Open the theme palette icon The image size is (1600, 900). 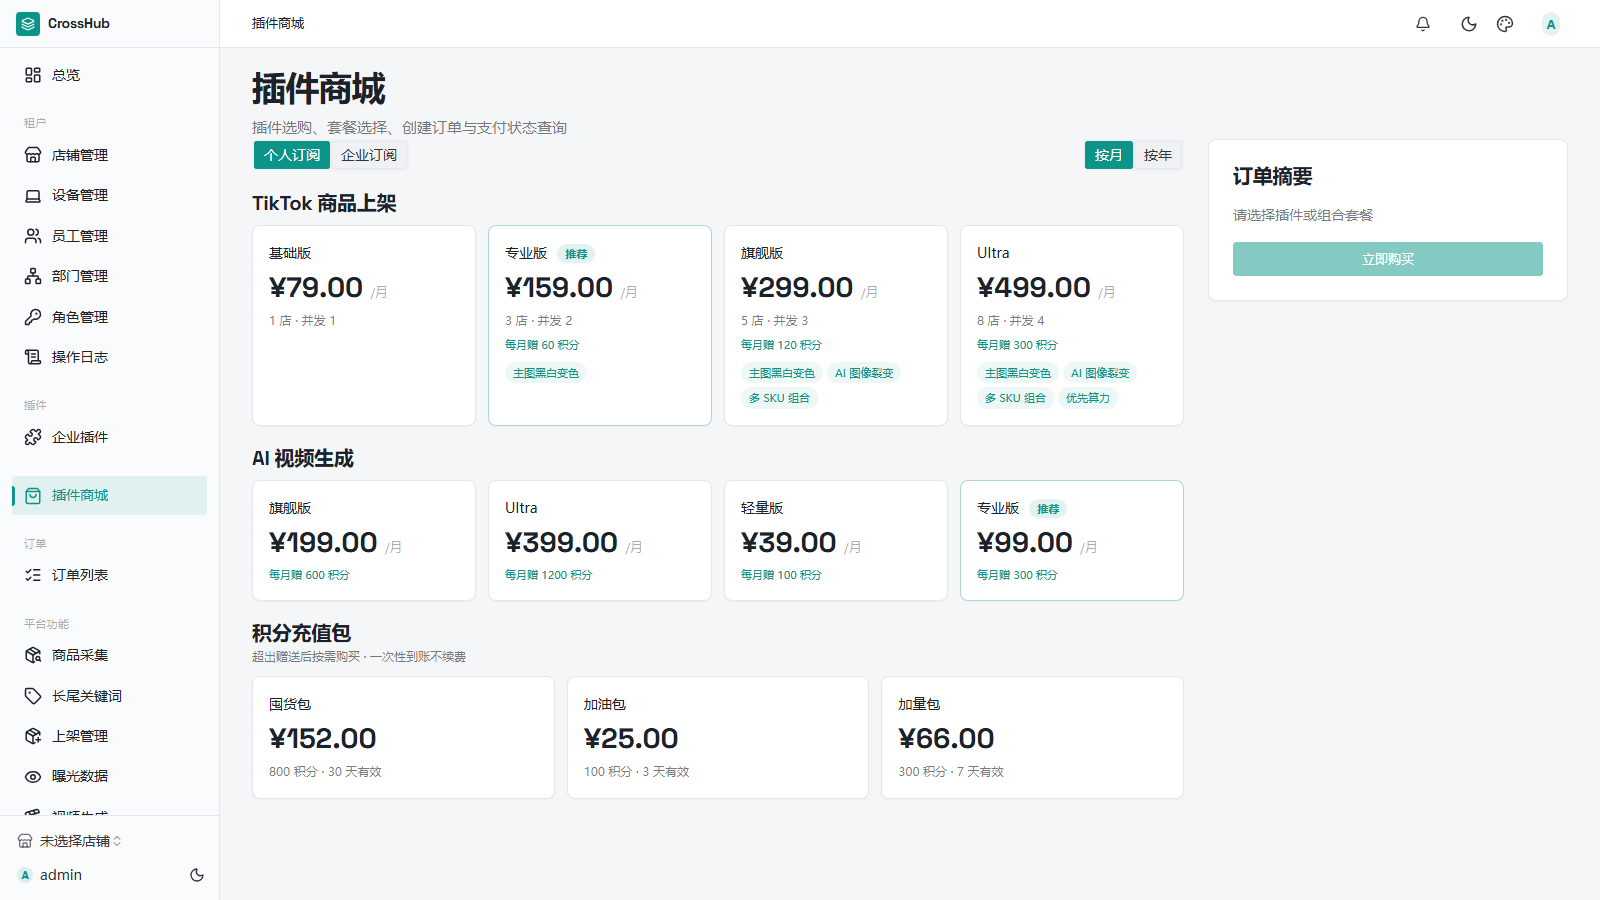pos(1505,24)
